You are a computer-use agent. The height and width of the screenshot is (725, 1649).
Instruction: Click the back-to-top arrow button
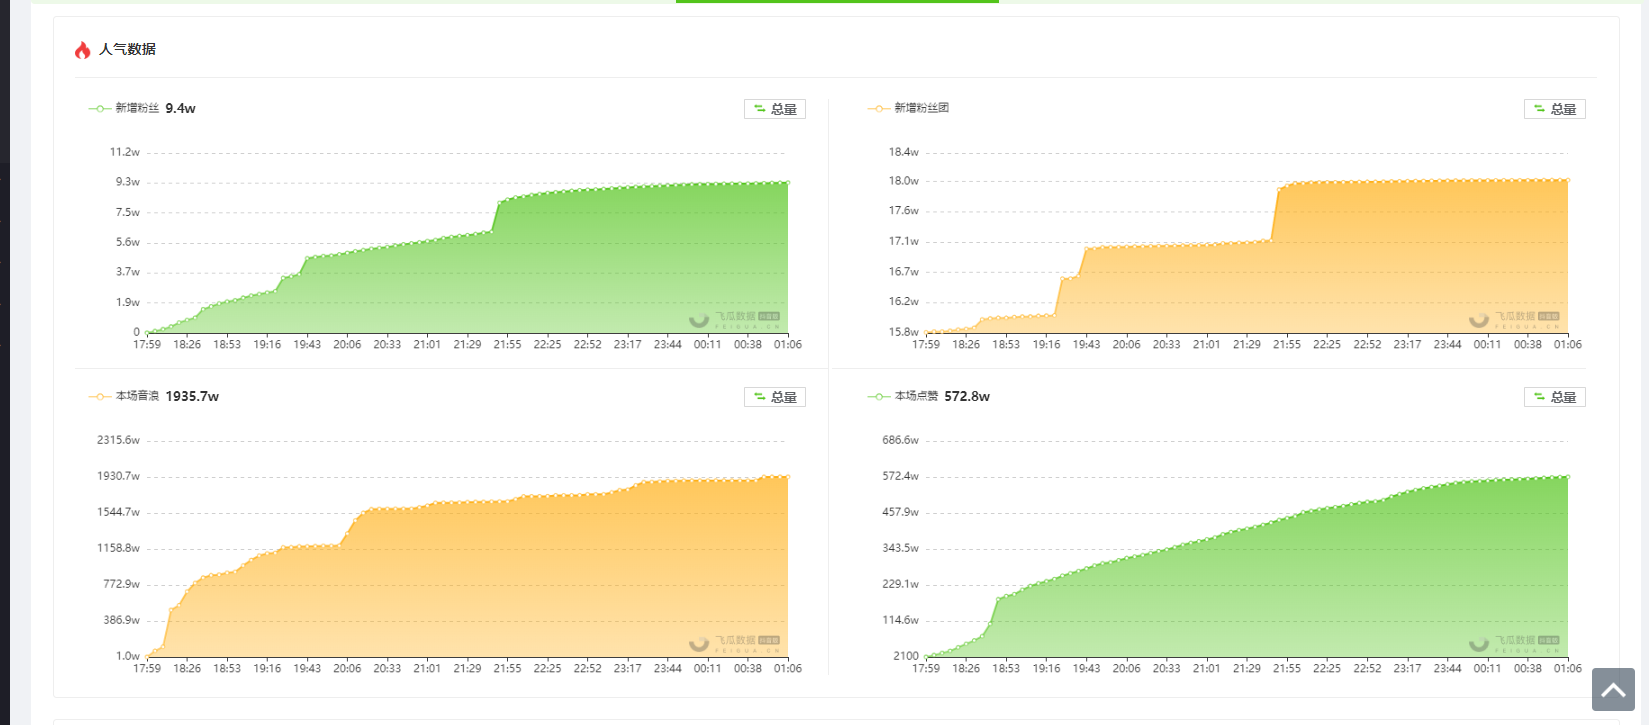coord(1613,690)
